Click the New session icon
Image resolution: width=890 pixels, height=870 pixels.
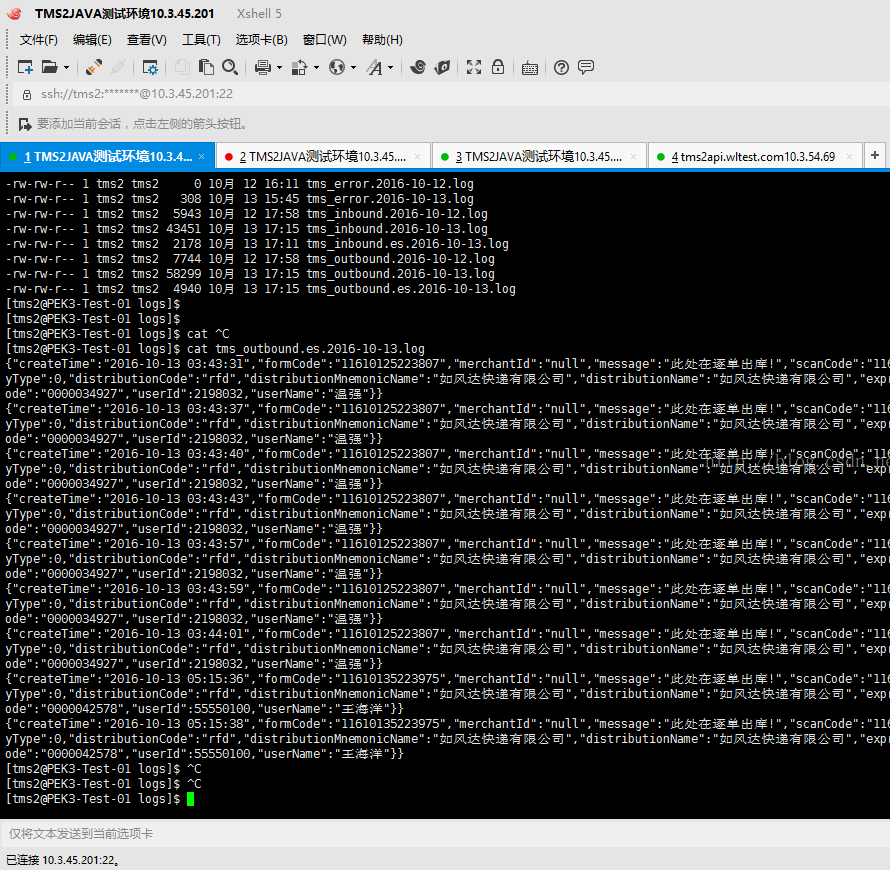[x=25, y=68]
